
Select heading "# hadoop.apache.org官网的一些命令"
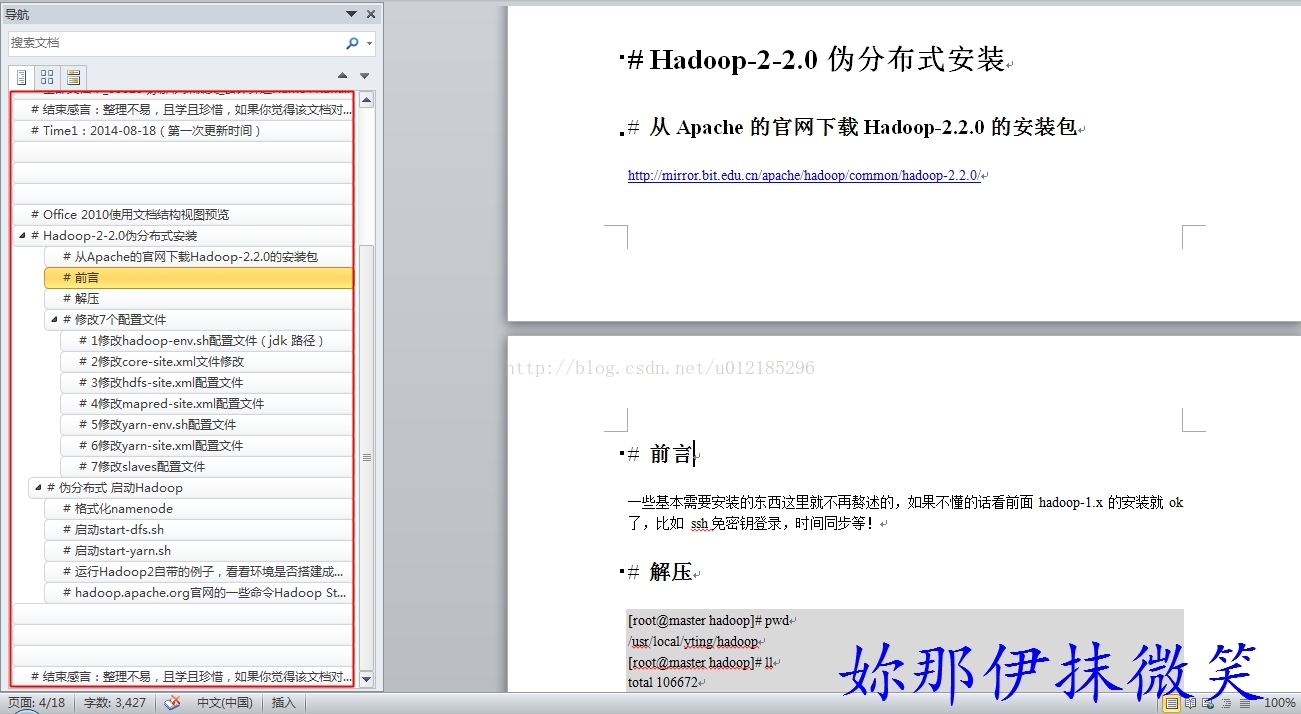point(199,593)
